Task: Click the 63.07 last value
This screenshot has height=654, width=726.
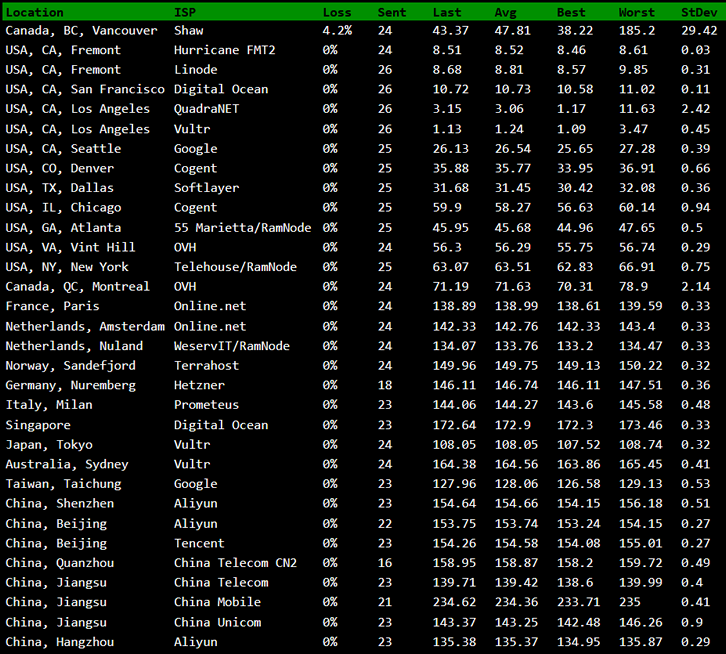Action: click(451, 267)
